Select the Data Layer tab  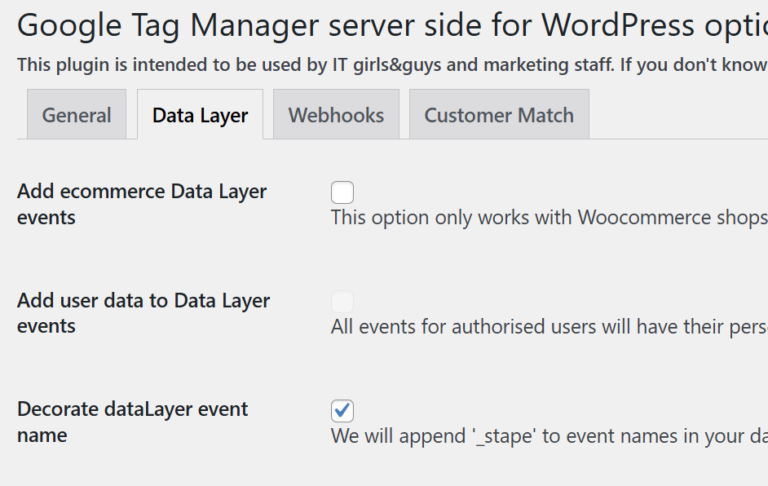(x=200, y=115)
